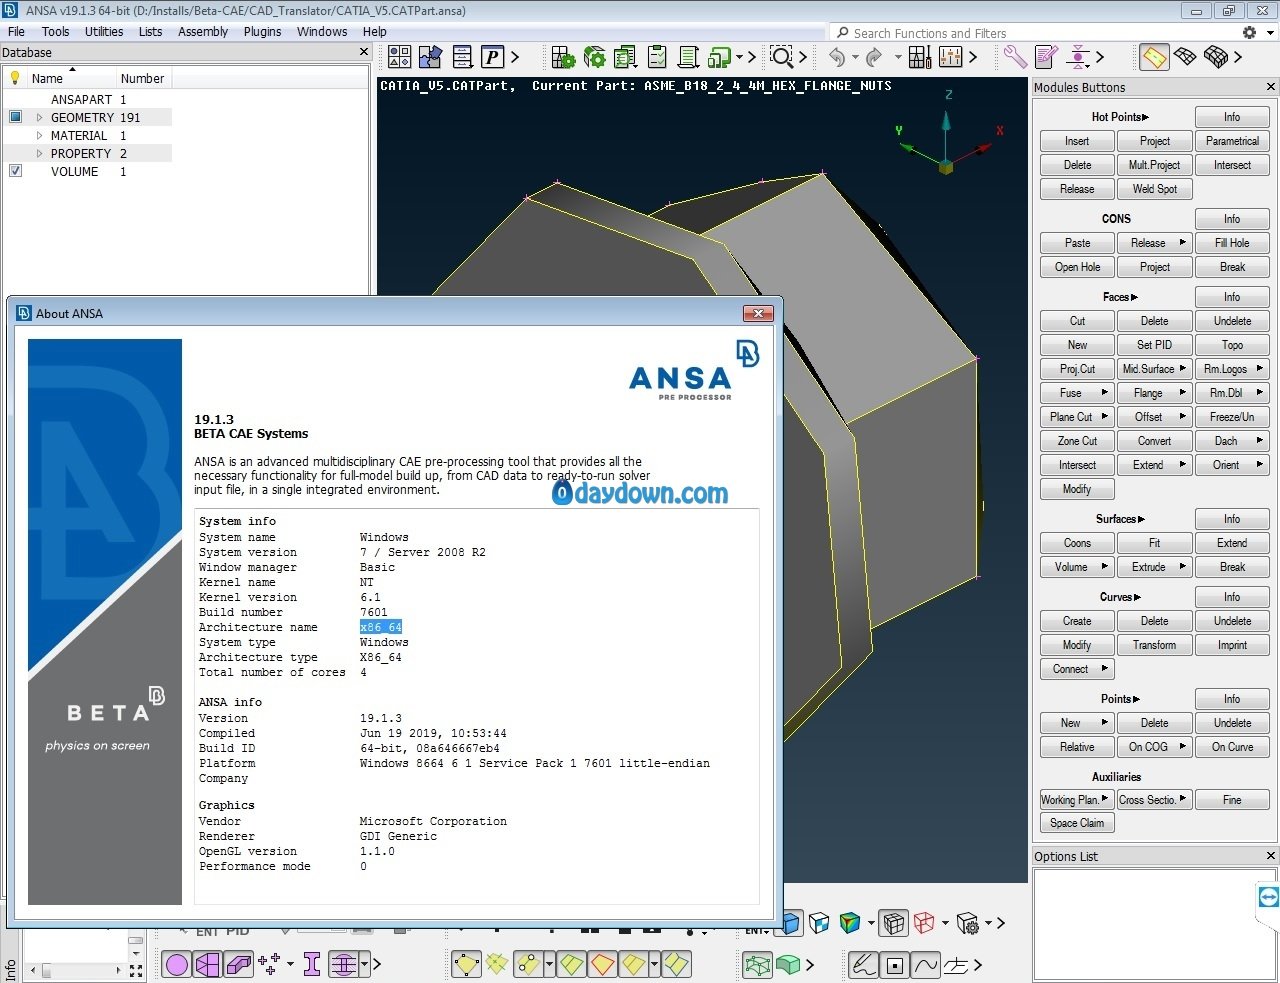Open the Windows menu
This screenshot has height=983, width=1280.
[322, 32]
